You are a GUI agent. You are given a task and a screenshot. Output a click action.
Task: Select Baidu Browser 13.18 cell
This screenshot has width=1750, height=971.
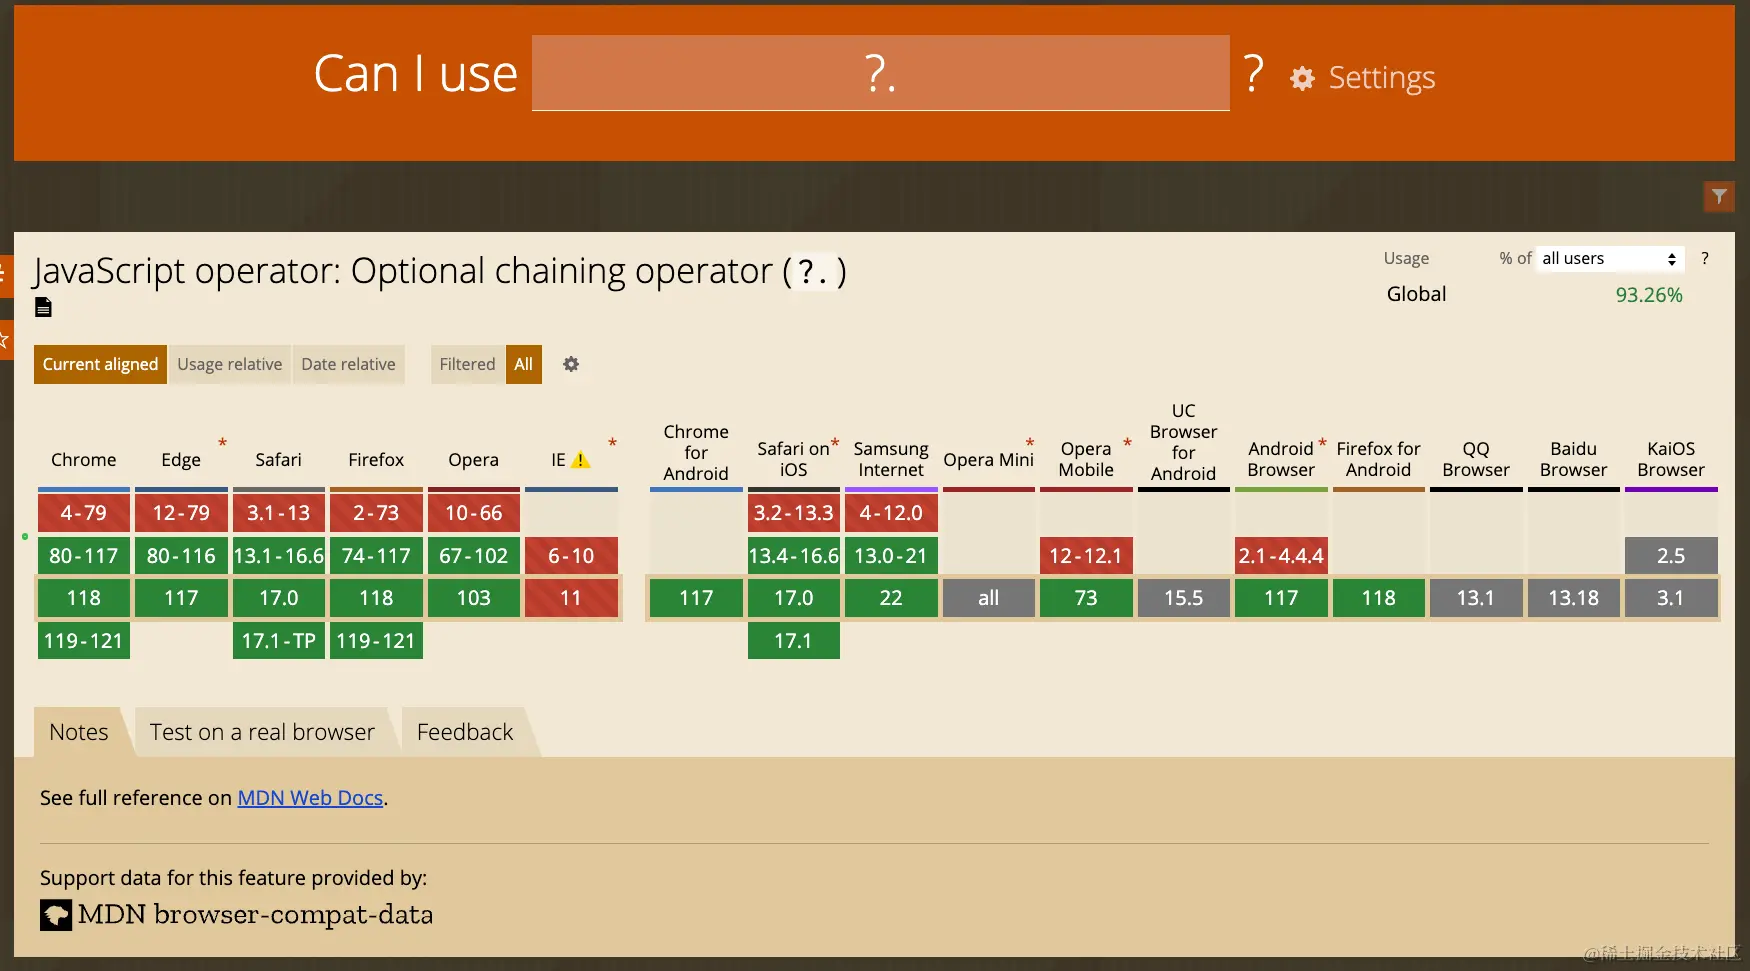pos(1574,598)
